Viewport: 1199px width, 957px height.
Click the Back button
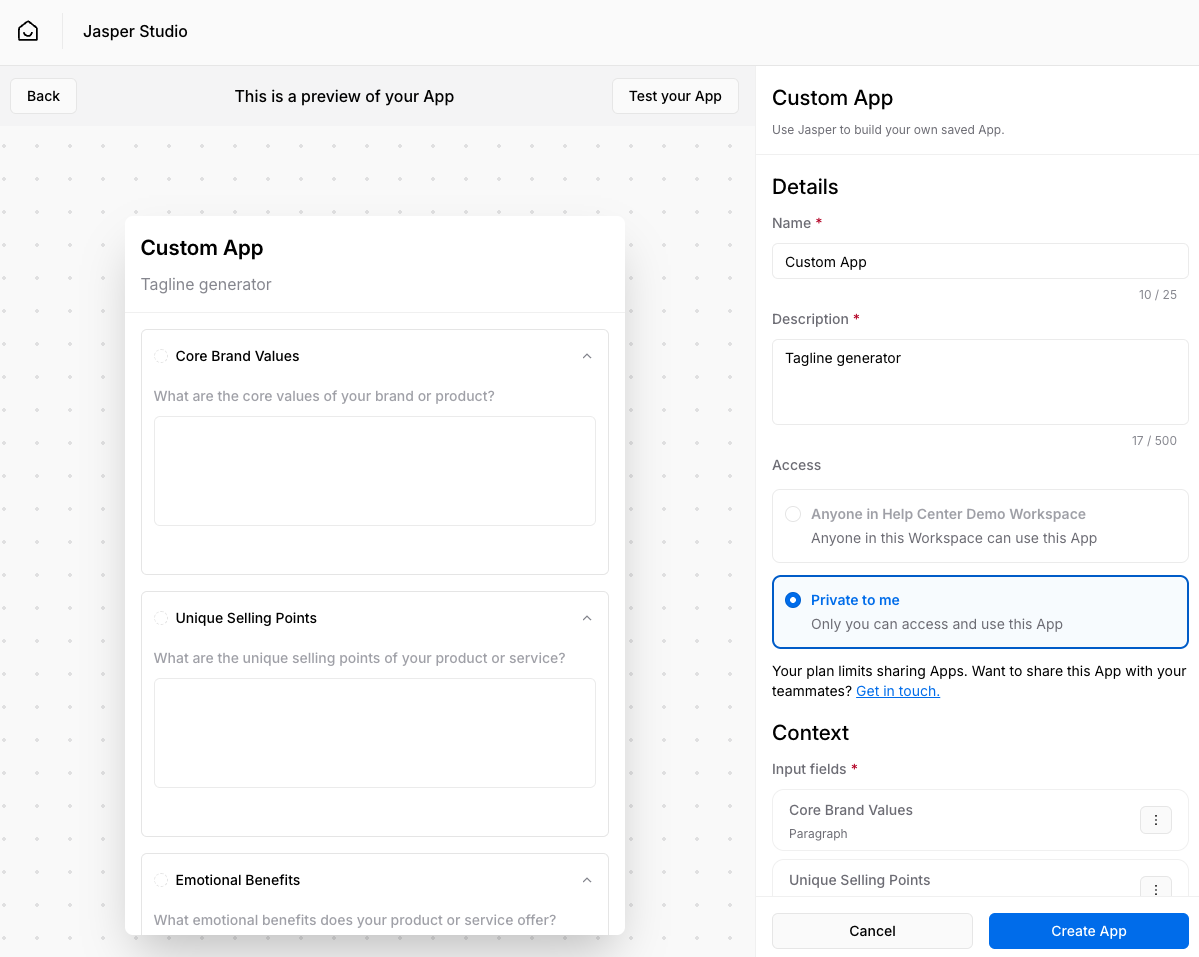pyautogui.click(x=43, y=96)
